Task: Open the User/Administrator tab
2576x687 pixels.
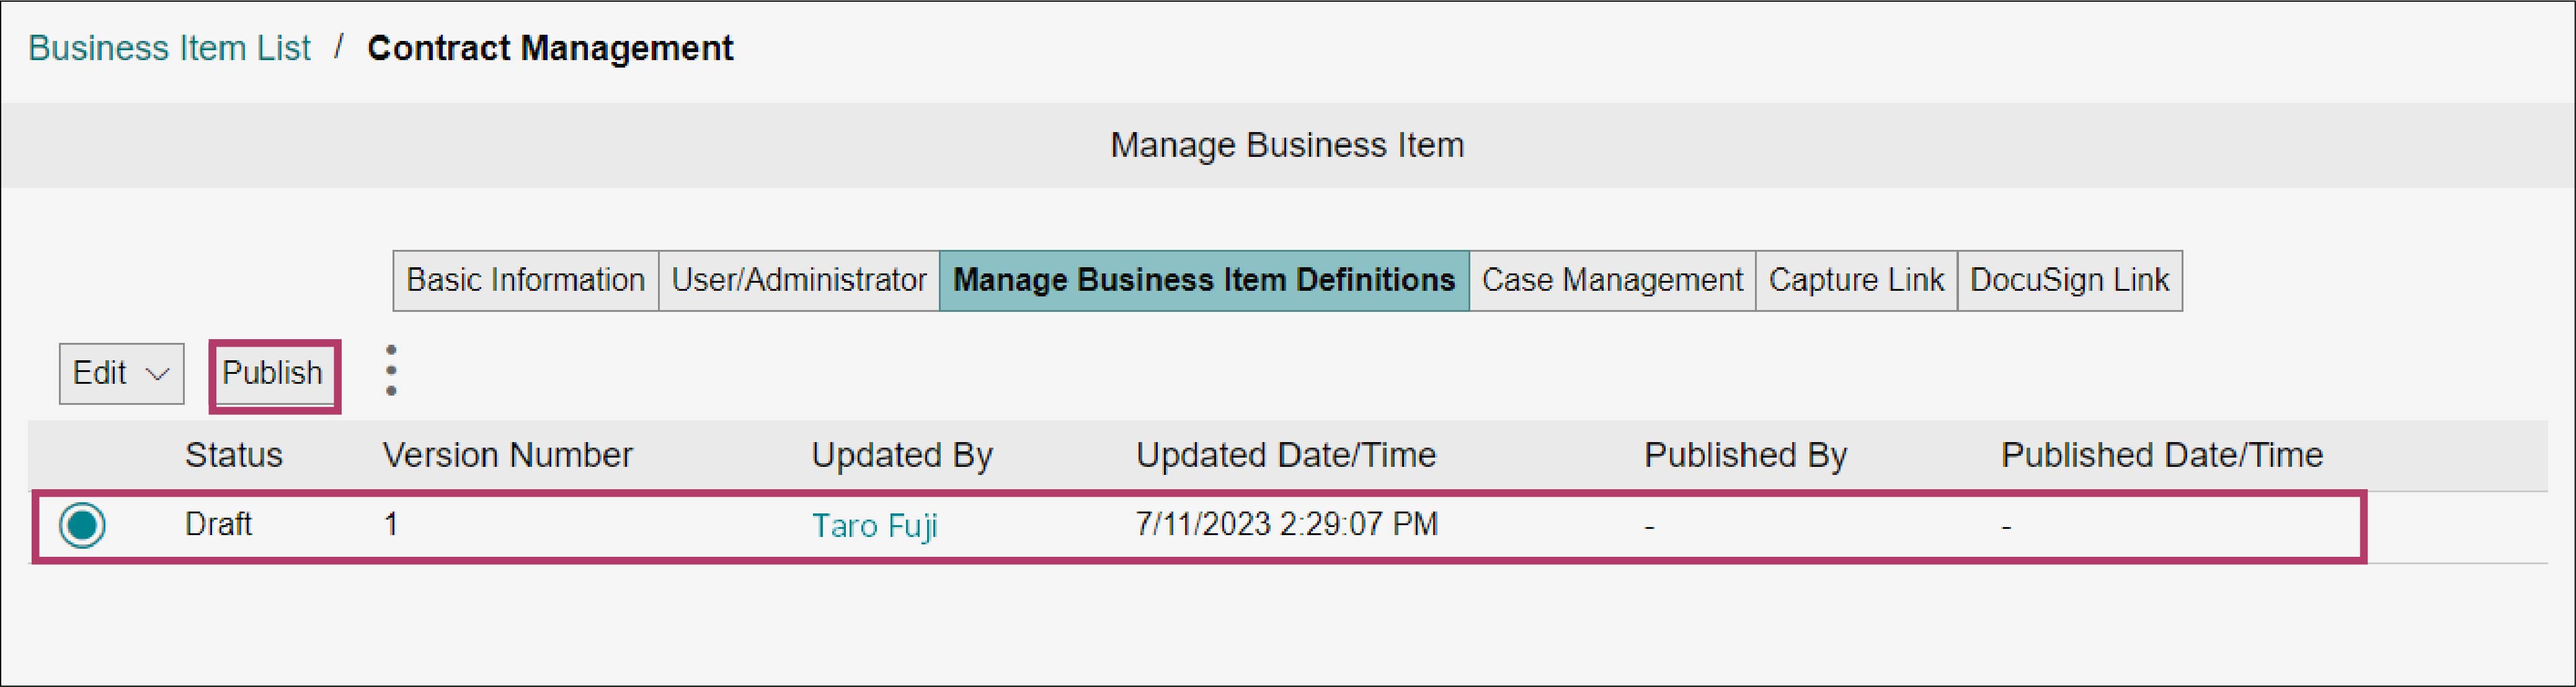Action: click(x=798, y=280)
